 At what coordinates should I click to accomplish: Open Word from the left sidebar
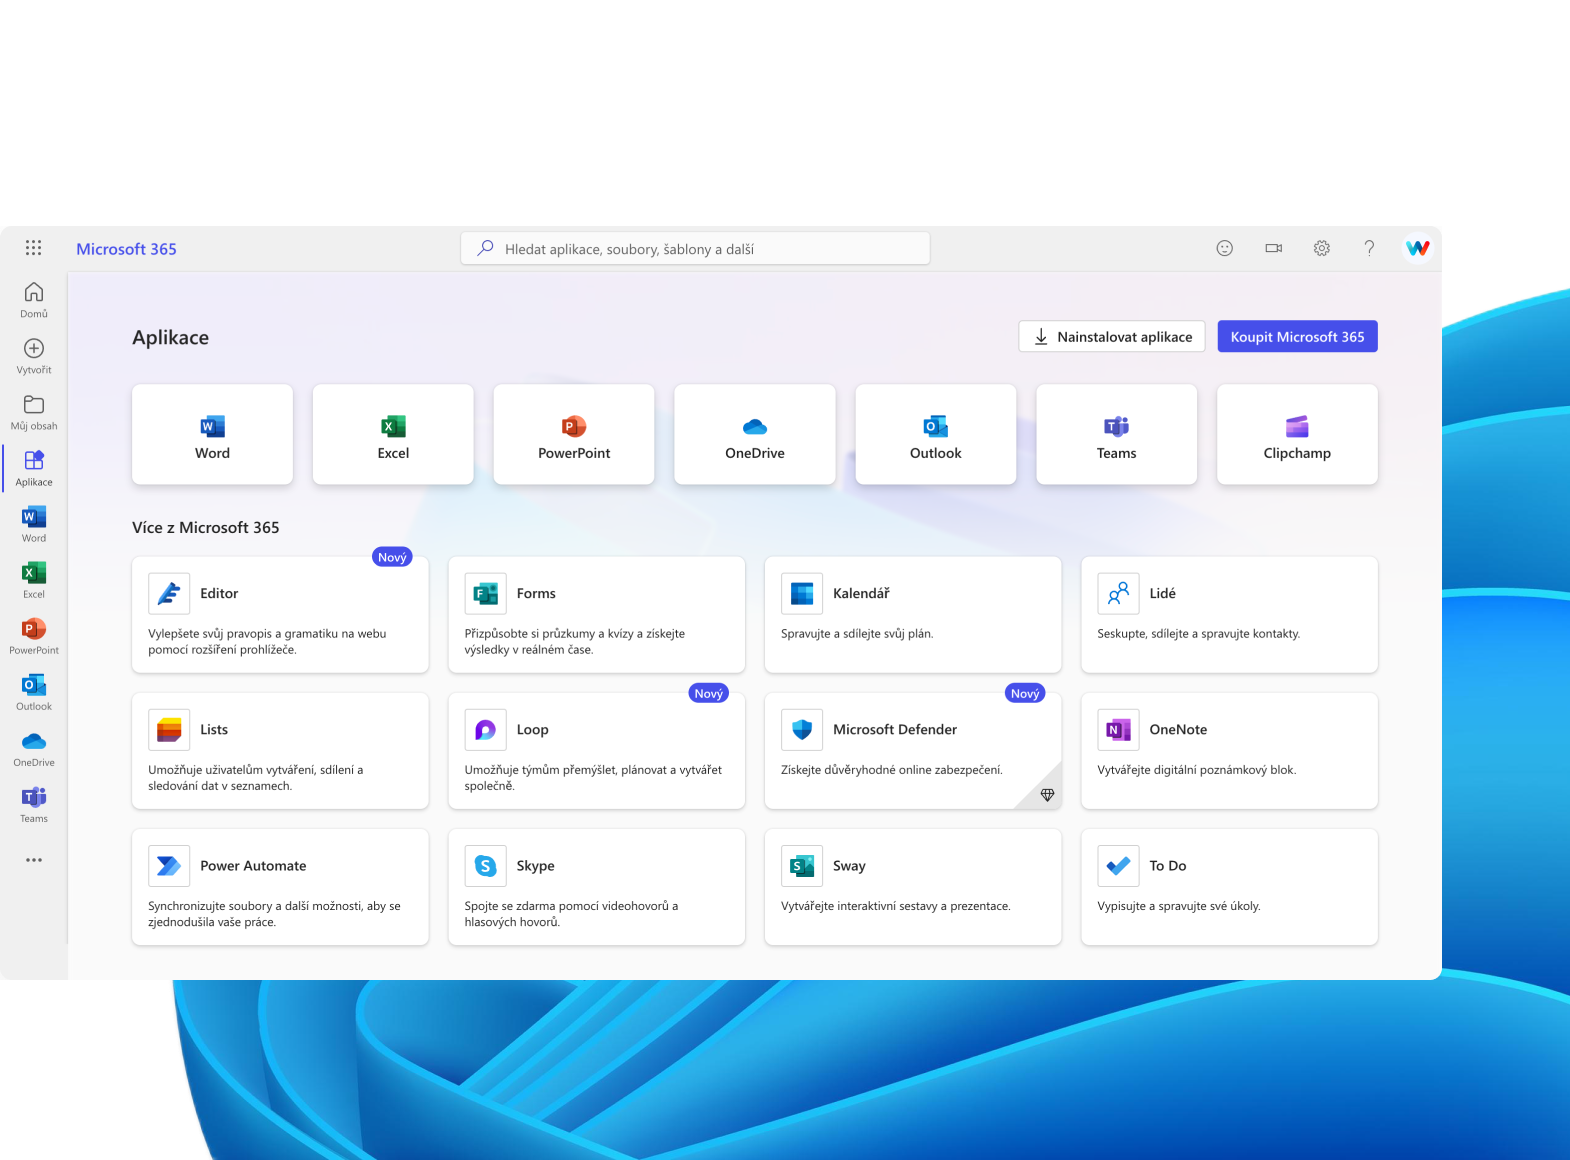pos(34,524)
